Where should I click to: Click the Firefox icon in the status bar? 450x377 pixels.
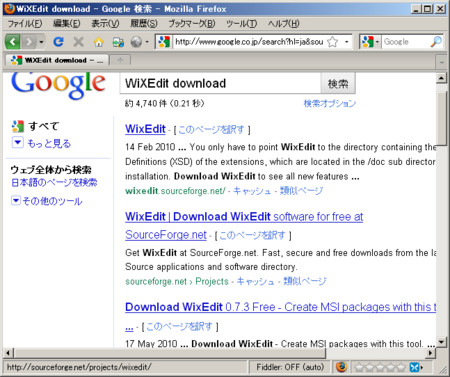point(341,367)
